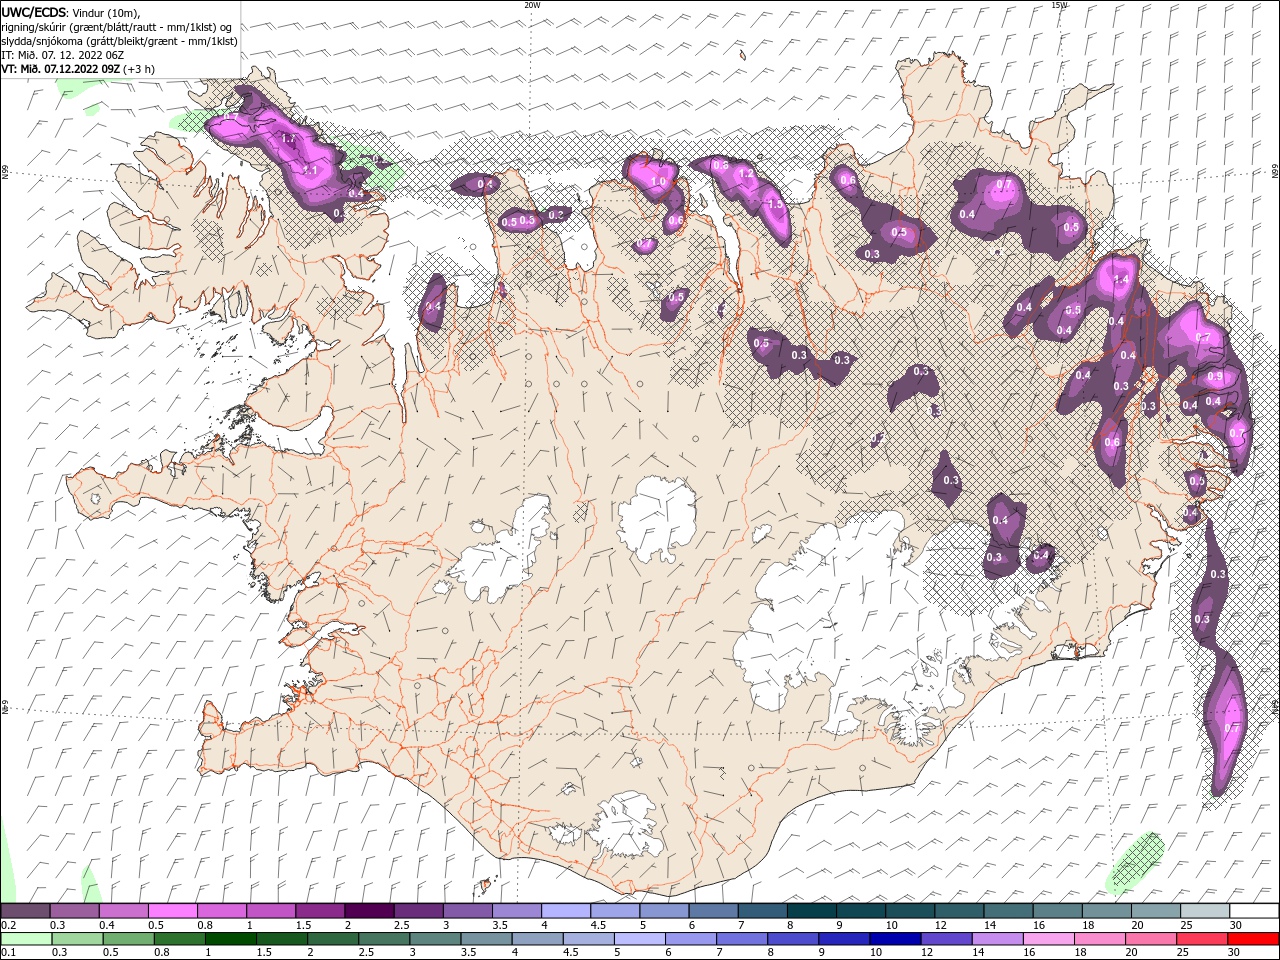Viewport: 1280px width, 960px height.
Task: Click the lower legend swatch between 3 and 3.5
Action: coord(435,939)
